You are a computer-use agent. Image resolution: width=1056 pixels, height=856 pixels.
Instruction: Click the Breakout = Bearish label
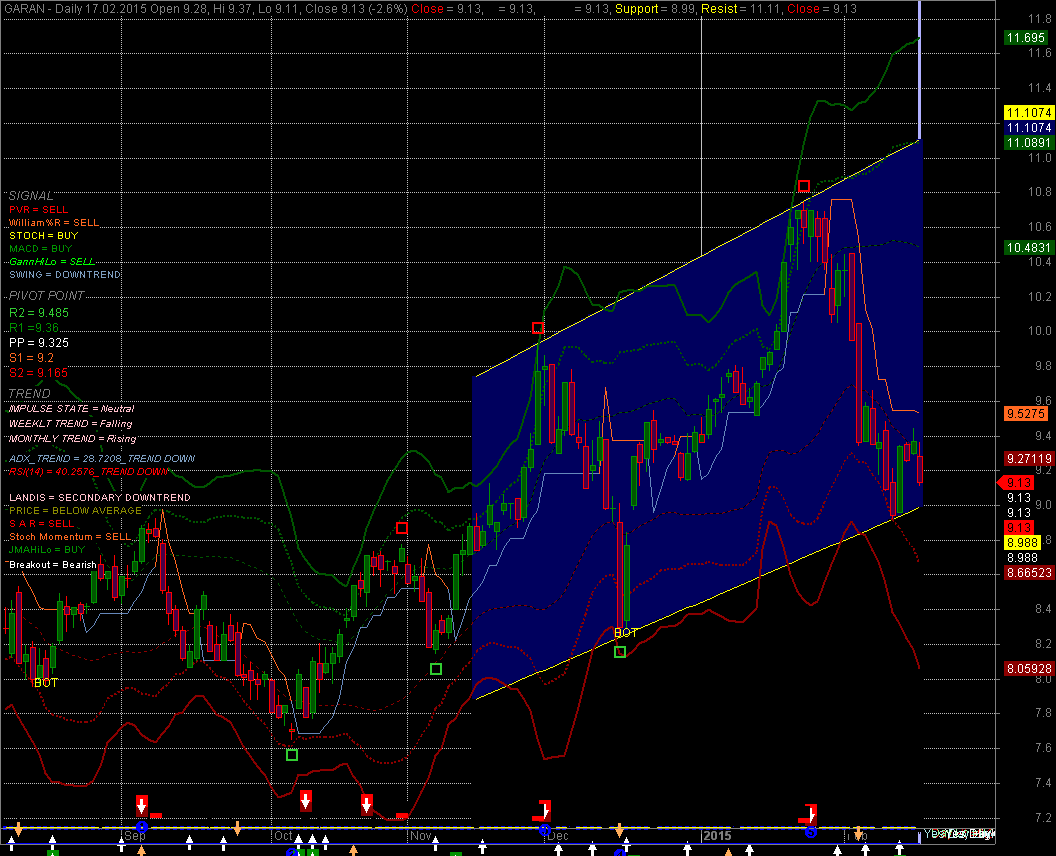tap(53, 565)
